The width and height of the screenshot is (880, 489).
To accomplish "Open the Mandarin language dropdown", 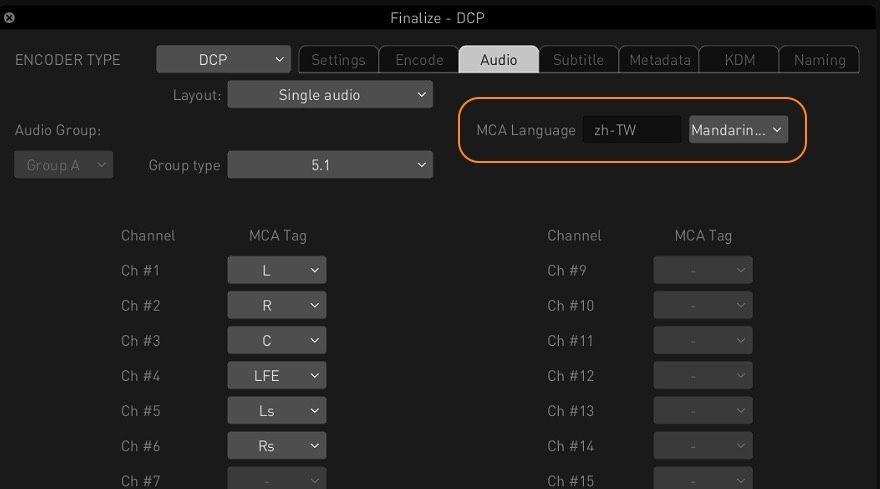I will 739,130.
